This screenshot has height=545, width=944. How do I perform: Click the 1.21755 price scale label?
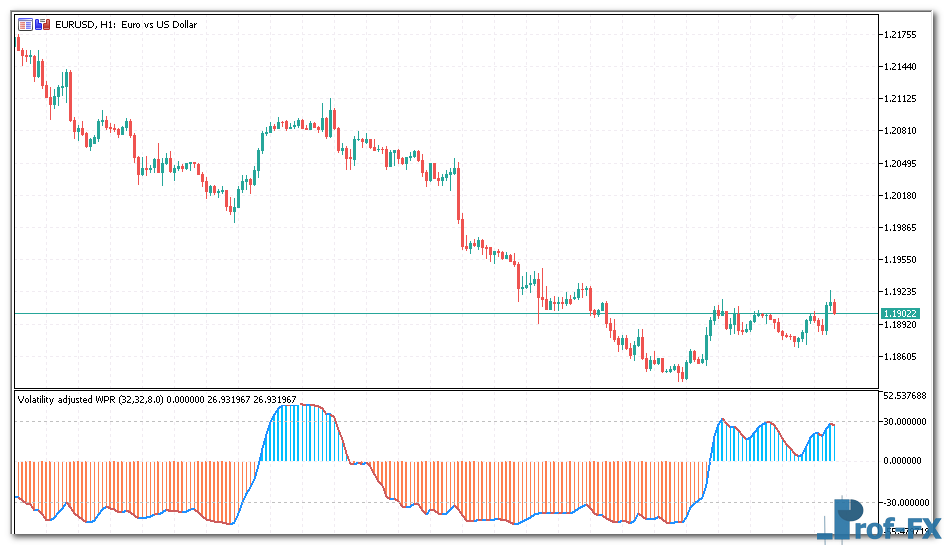(x=902, y=35)
